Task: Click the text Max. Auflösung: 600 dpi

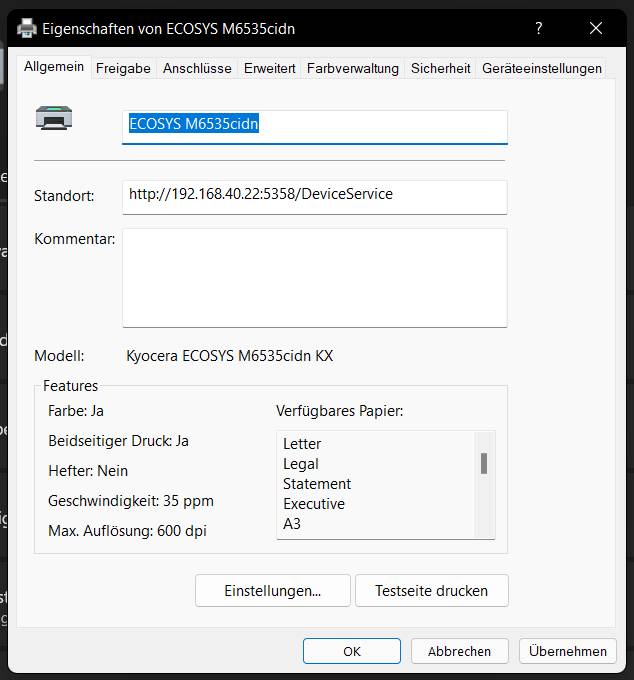Action: pos(127,530)
